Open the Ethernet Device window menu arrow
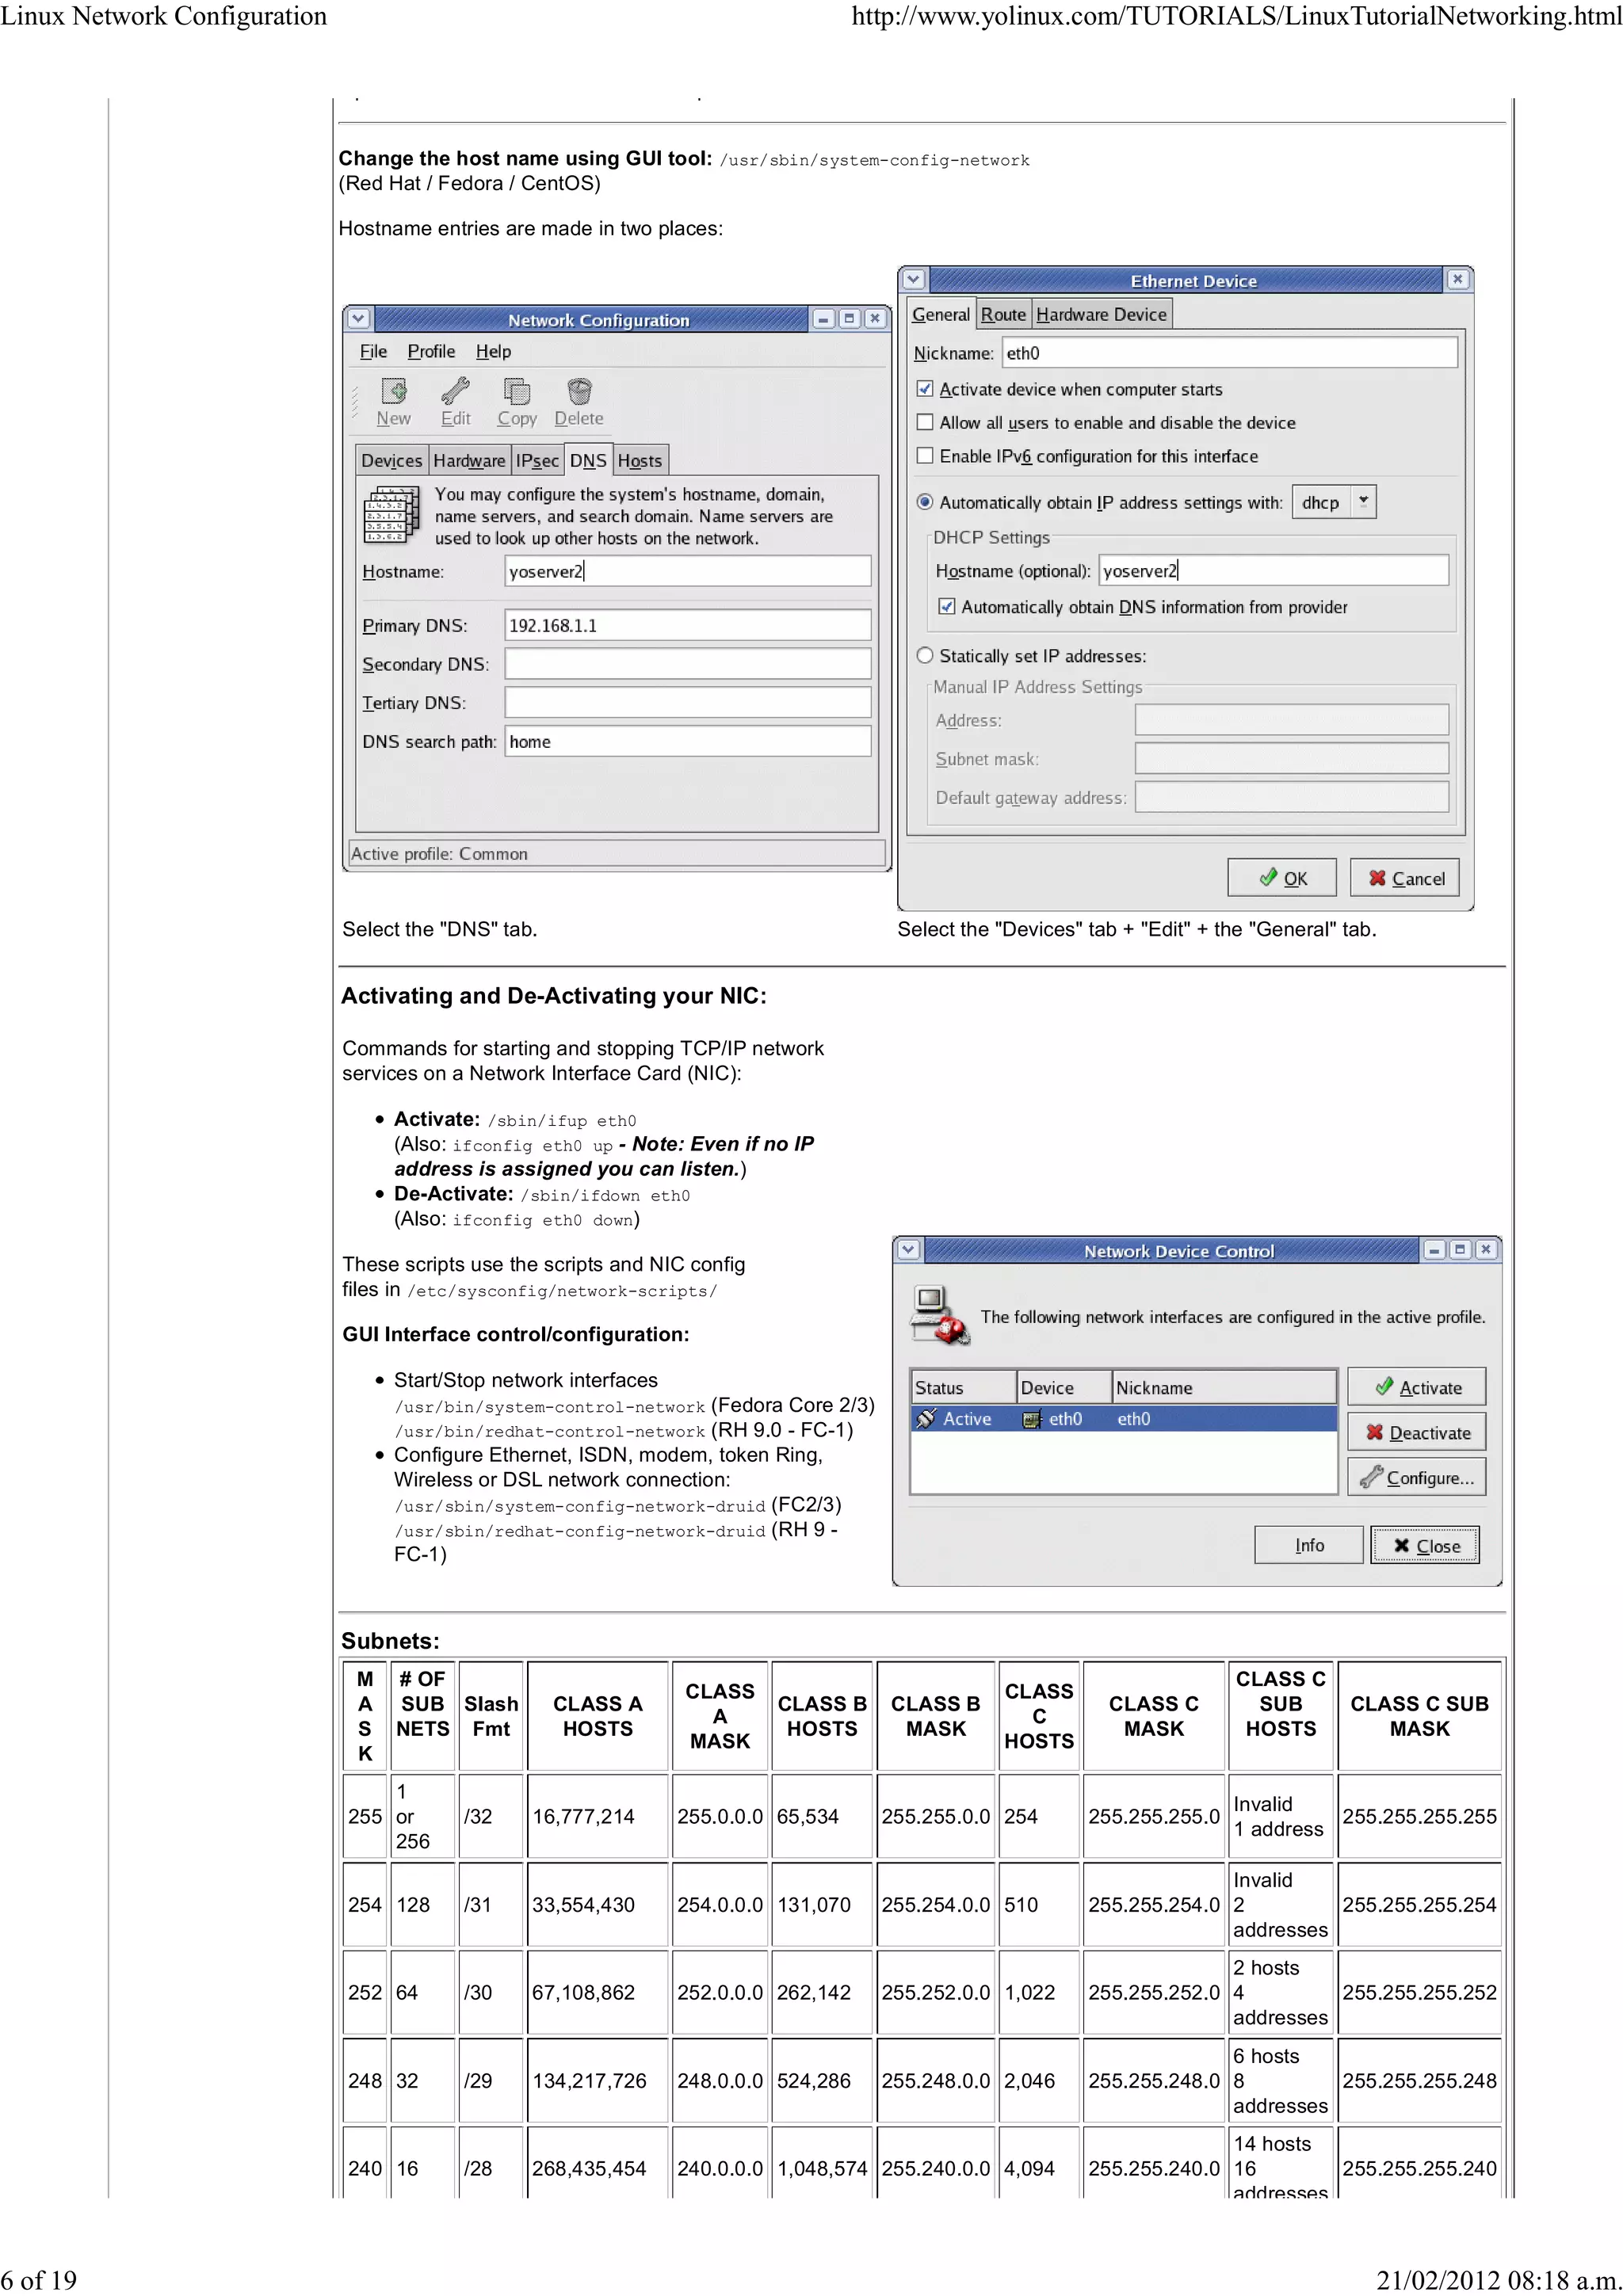 914,280
